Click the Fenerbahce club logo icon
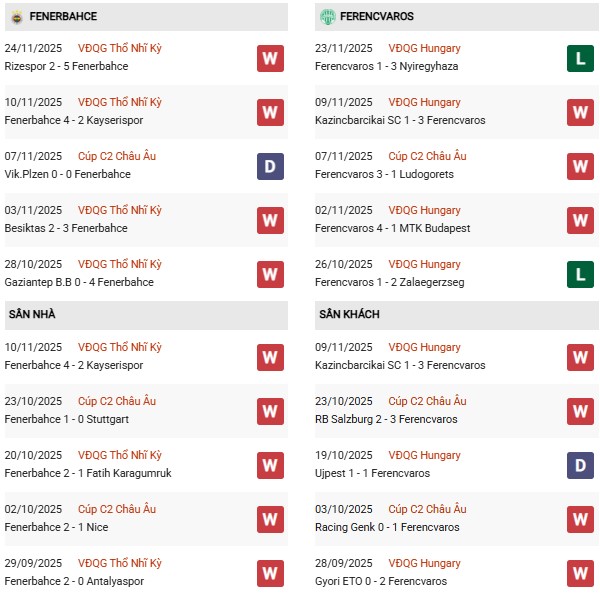Image resolution: width=600 pixels, height=594 pixels. point(14,17)
